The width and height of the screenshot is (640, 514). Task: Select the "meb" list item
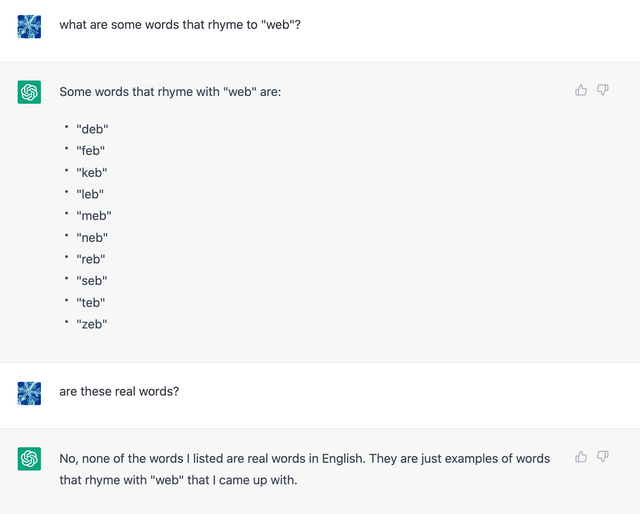94,216
